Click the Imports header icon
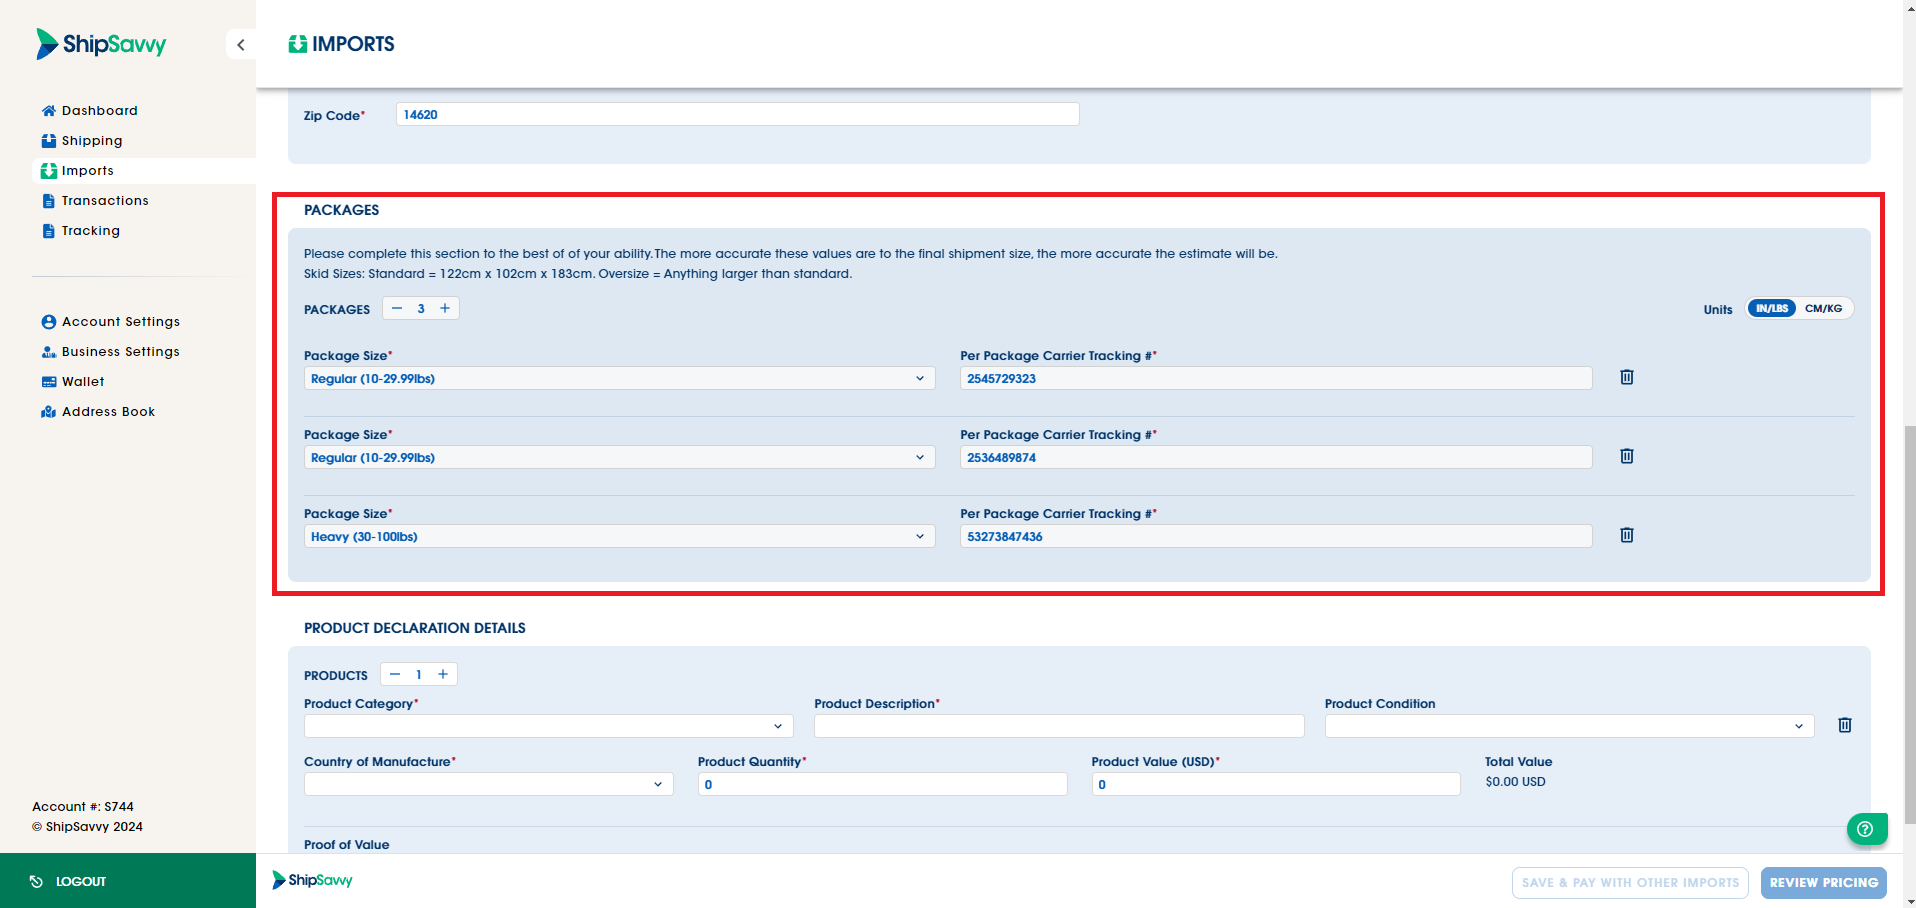This screenshot has height=908, width=1916. [x=297, y=44]
